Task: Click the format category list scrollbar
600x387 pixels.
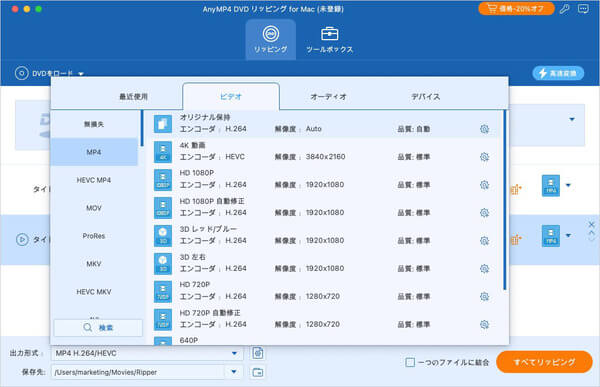Action: [142, 128]
